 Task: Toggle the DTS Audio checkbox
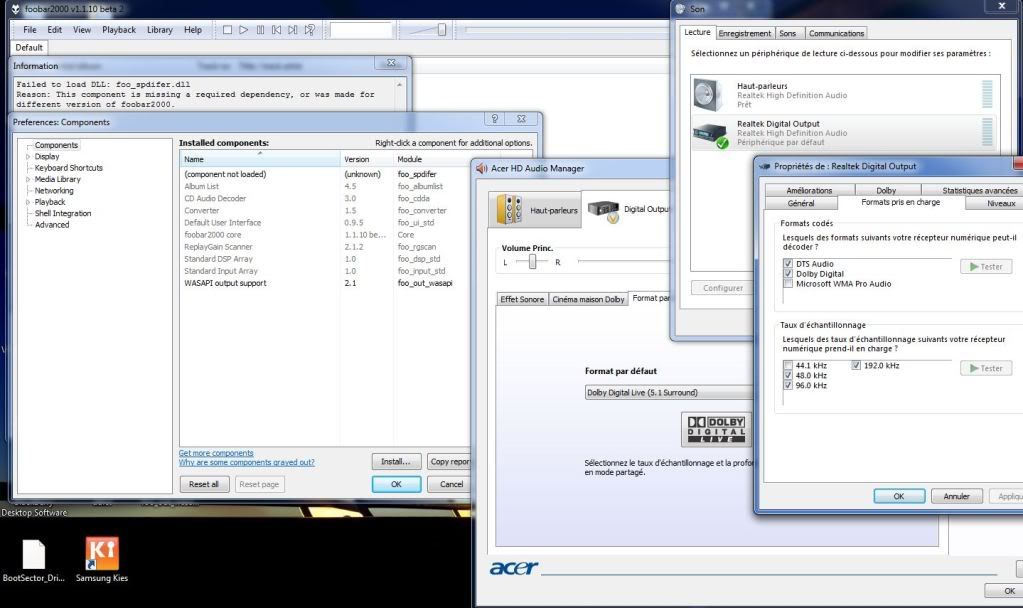[788, 264]
